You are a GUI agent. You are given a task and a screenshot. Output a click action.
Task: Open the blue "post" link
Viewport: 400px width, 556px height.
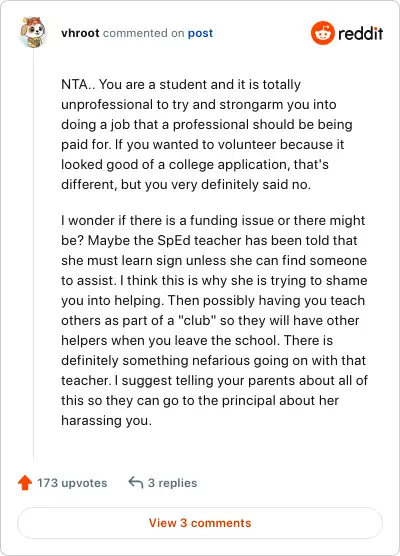[x=200, y=33]
